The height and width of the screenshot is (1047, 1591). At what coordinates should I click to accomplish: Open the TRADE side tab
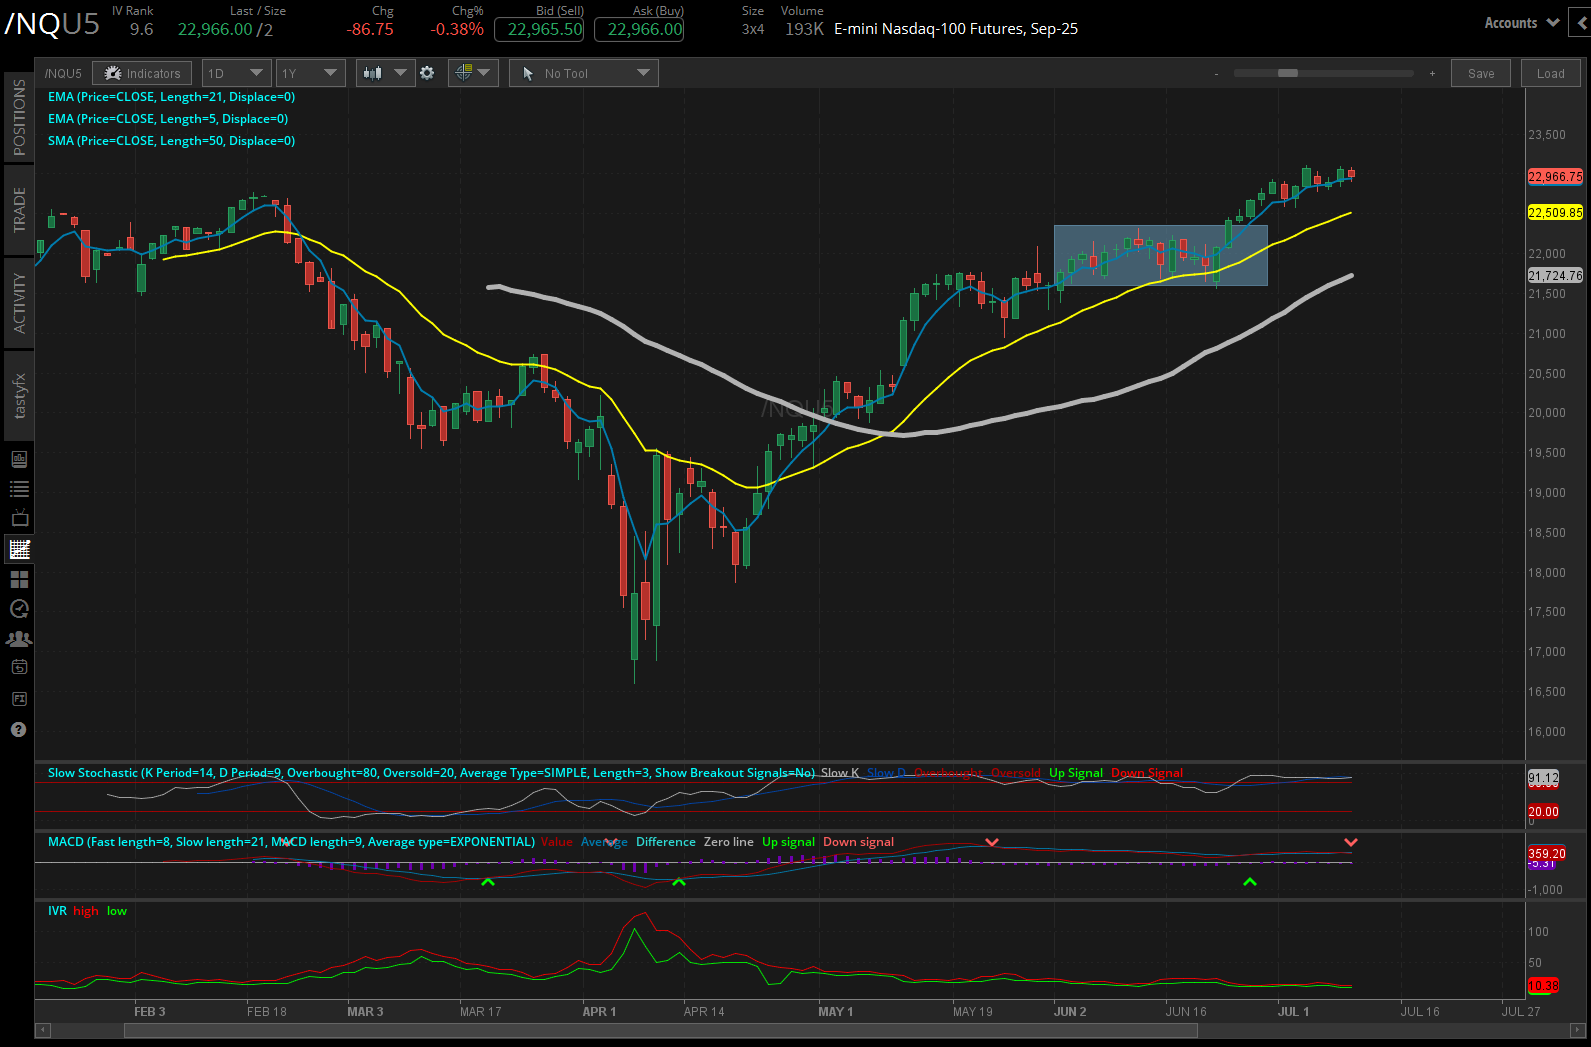pos(19,210)
